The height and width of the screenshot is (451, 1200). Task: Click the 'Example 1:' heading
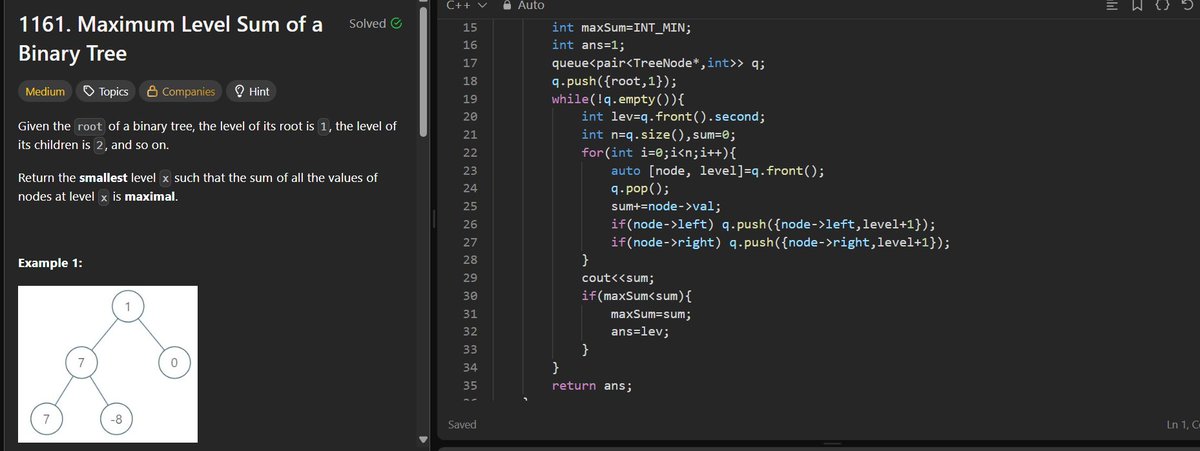50,263
